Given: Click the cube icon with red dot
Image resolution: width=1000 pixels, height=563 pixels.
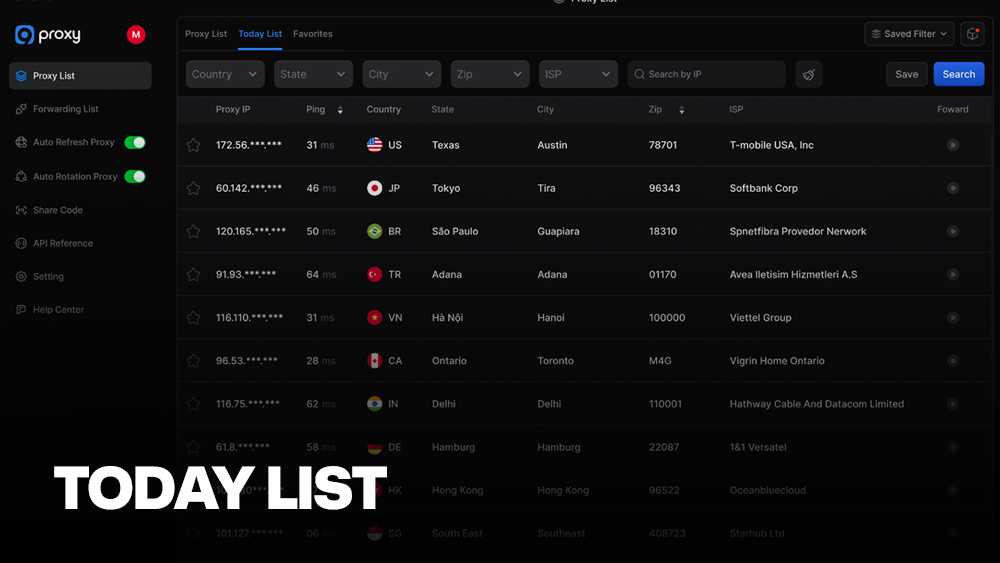Looking at the screenshot, I should point(973,34).
